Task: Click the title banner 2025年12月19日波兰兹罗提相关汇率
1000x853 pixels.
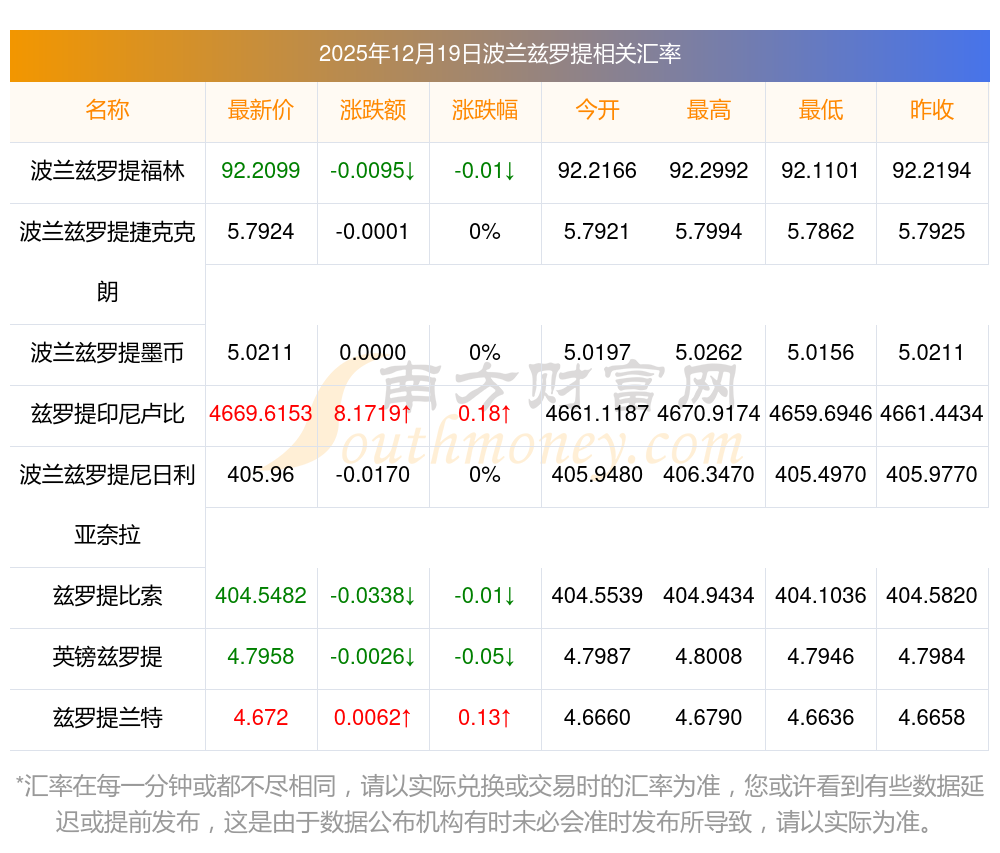Action: [x=499, y=54]
